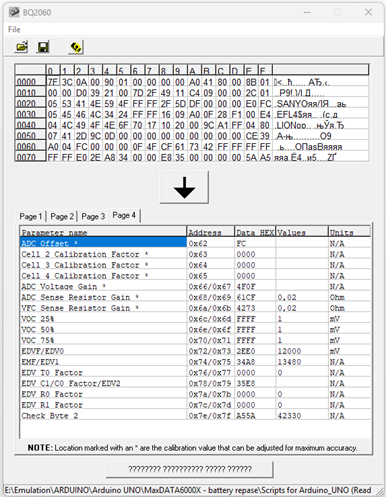Click hex dump row header 0000

(30, 82)
